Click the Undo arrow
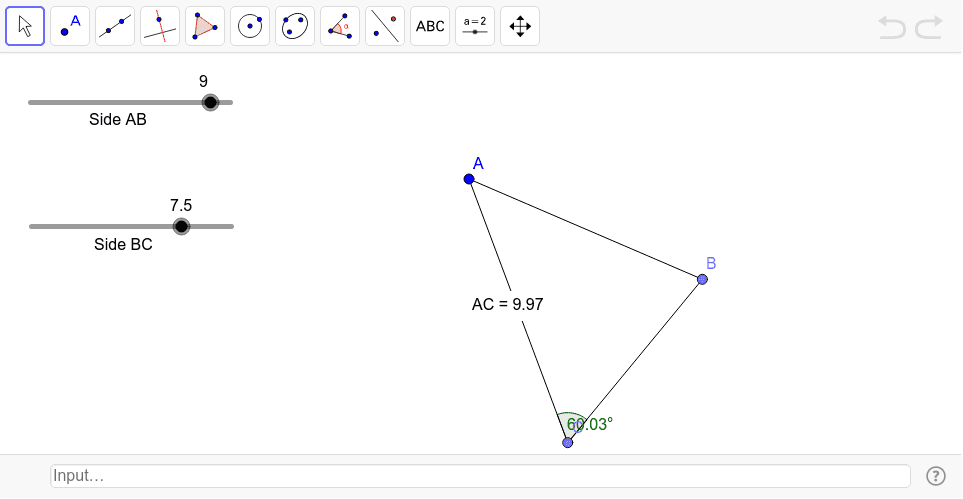This screenshot has width=963, height=499. [x=892, y=28]
